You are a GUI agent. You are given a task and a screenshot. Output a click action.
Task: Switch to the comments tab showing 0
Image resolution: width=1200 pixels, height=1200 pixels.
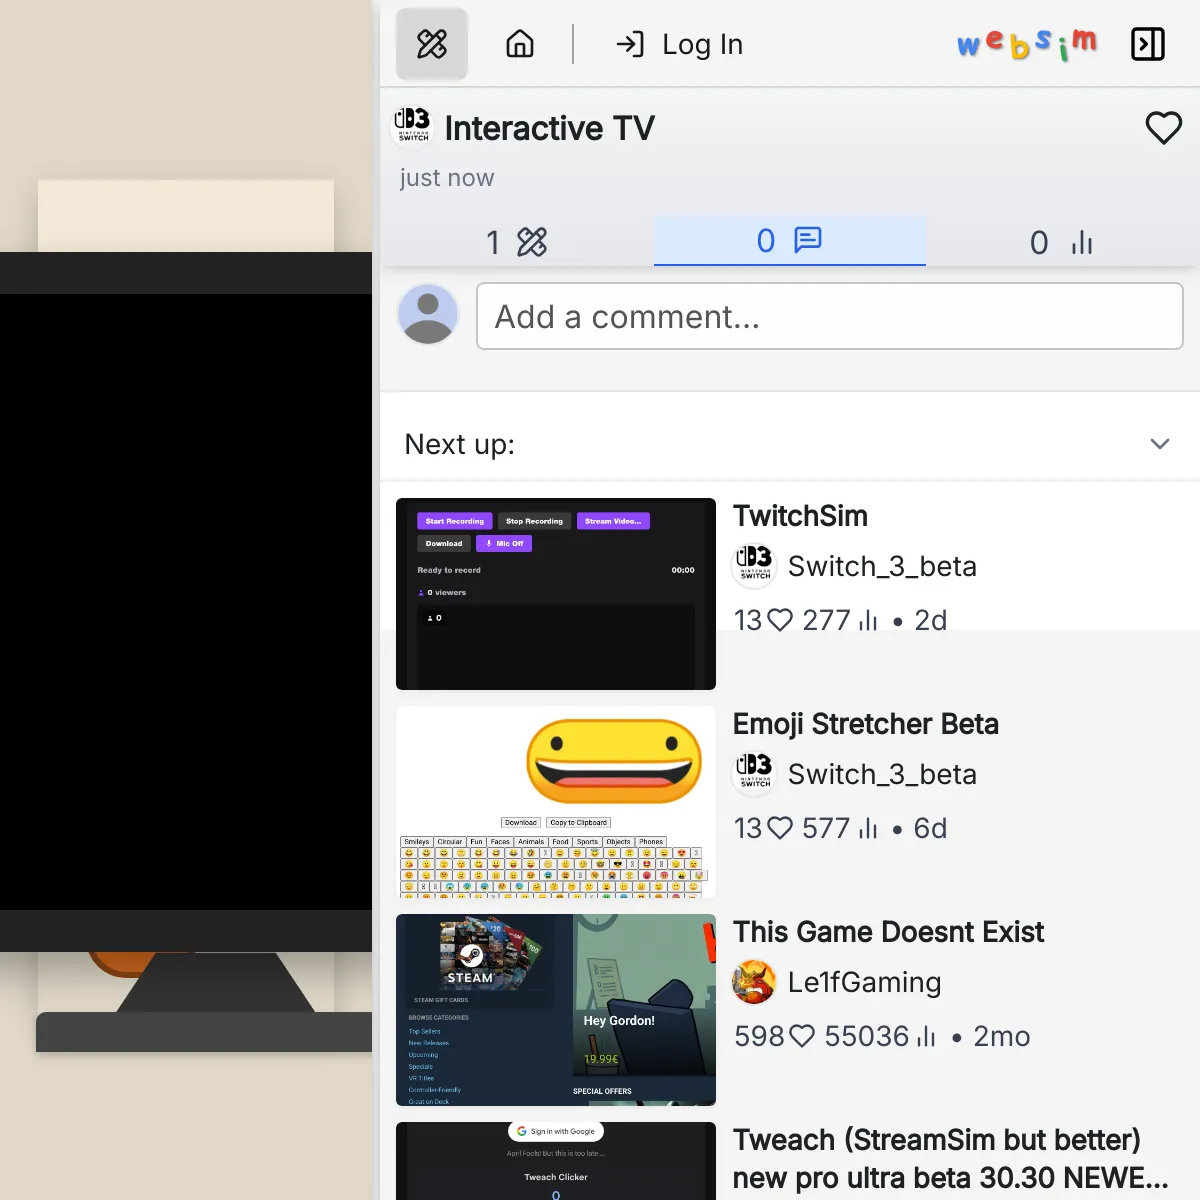coord(790,241)
